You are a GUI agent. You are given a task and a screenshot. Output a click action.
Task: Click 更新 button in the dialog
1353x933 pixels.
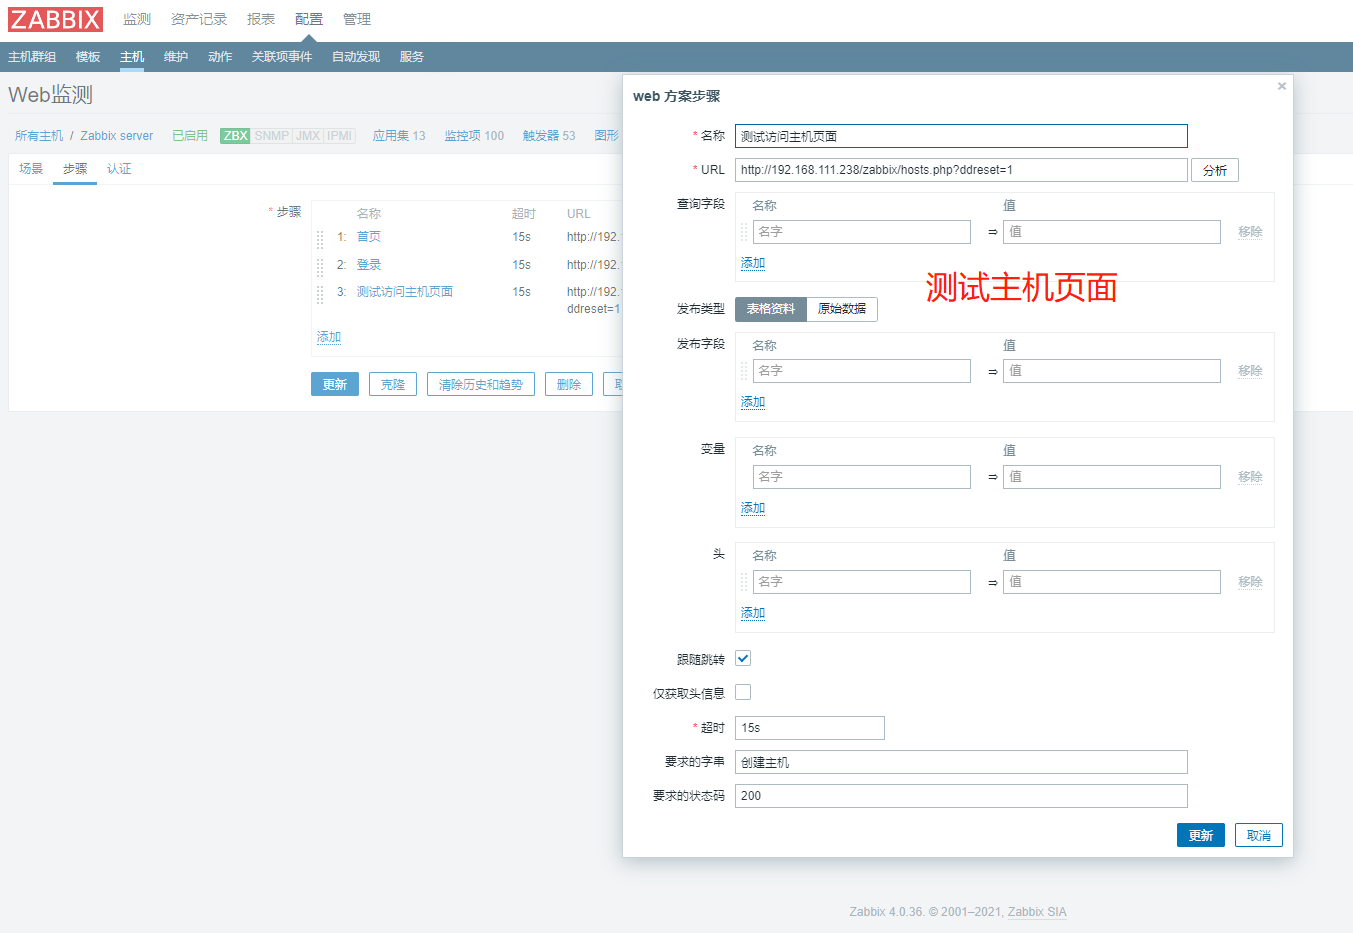coord(1201,835)
